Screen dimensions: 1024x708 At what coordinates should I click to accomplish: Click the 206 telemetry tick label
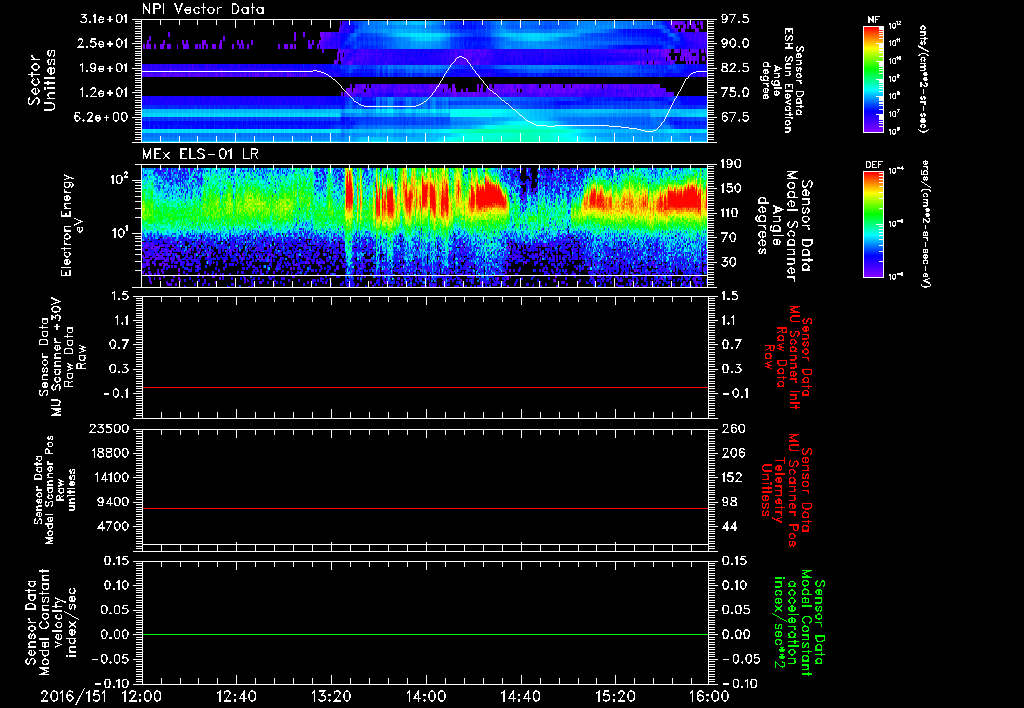[x=732, y=453]
